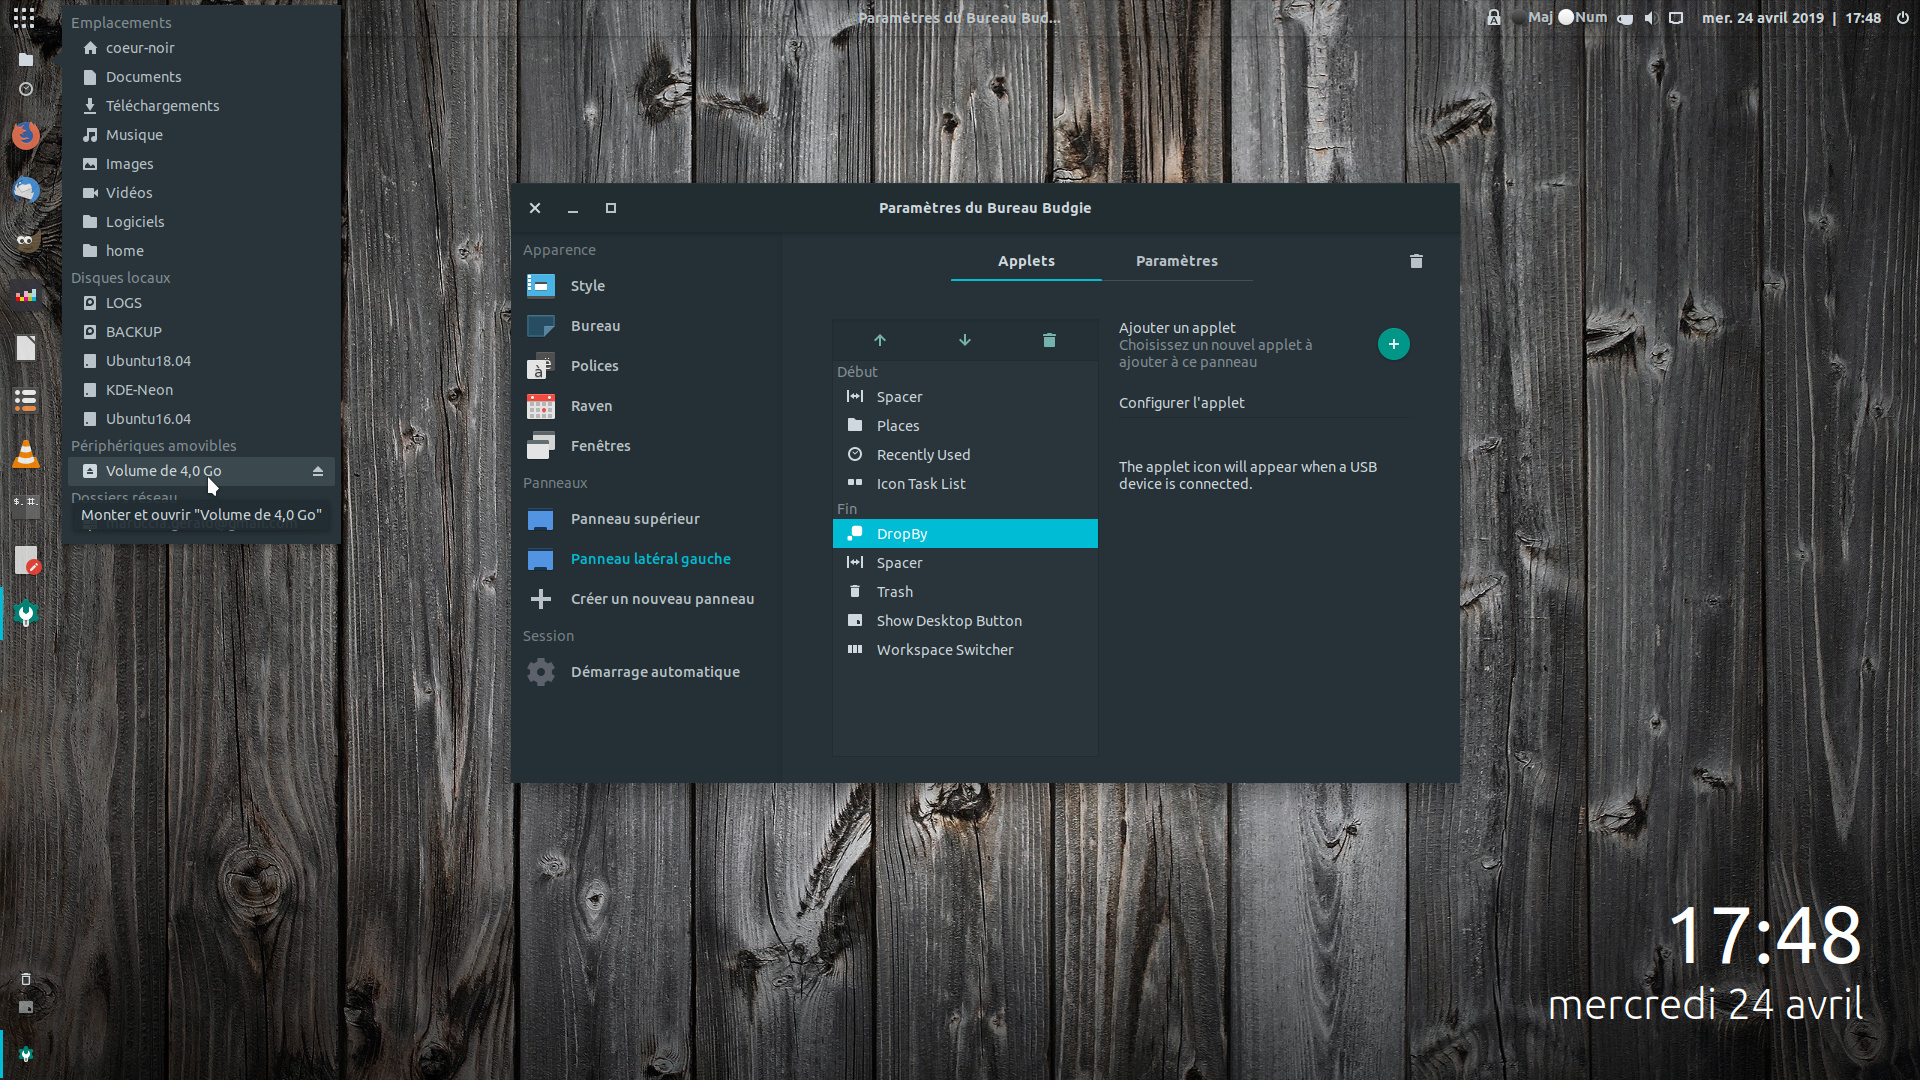Select the Workspace Switcher applet
The height and width of the screenshot is (1080, 1920).
click(x=944, y=650)
